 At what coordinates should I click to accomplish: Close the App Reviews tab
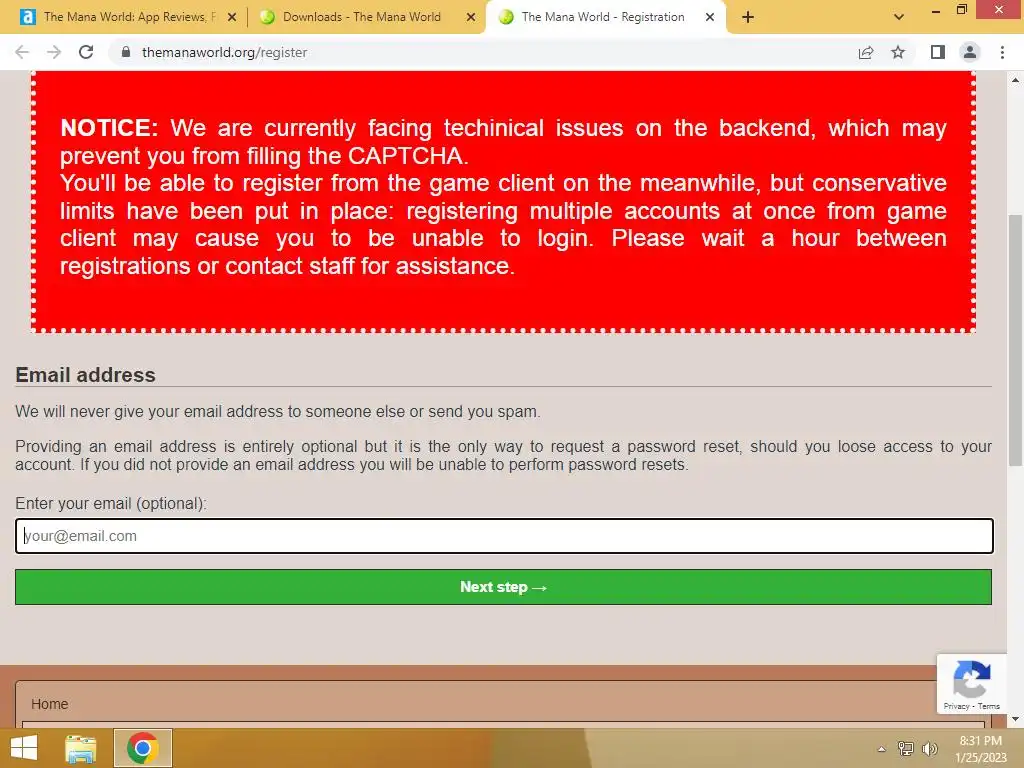point(232,17)
